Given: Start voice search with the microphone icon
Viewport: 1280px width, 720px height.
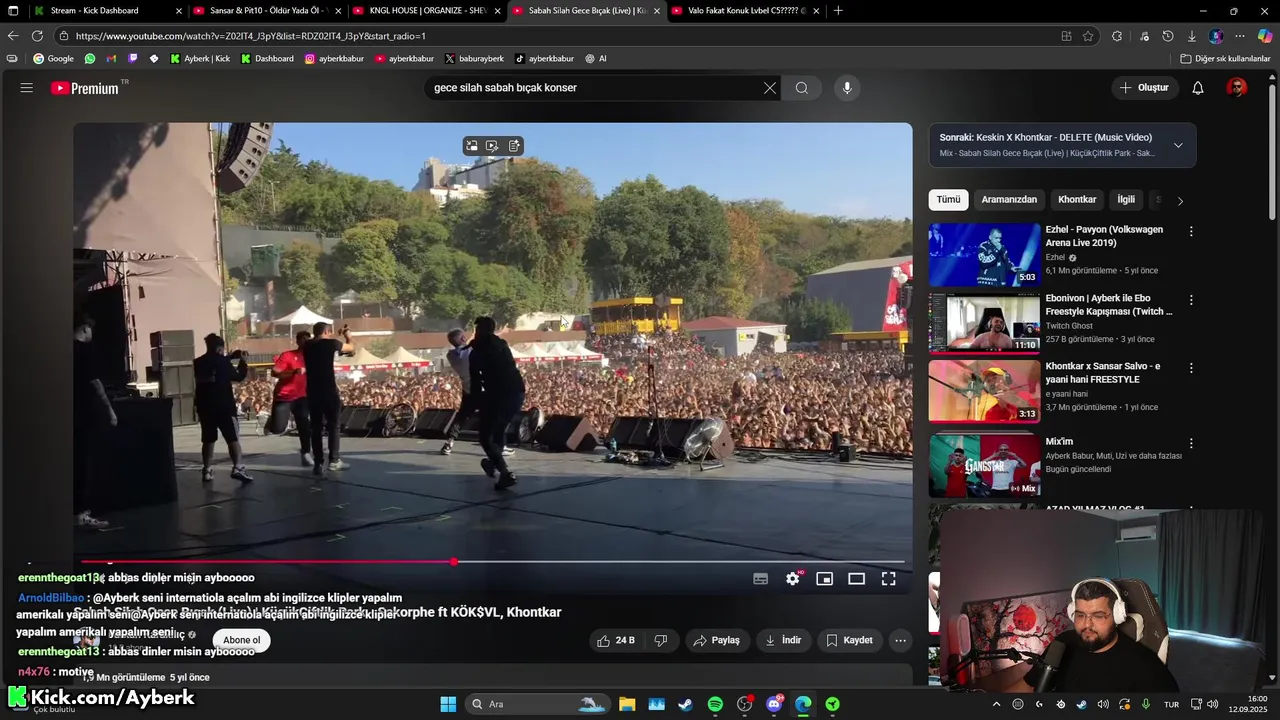Looking at the screenshot, I should coord(847,88).
